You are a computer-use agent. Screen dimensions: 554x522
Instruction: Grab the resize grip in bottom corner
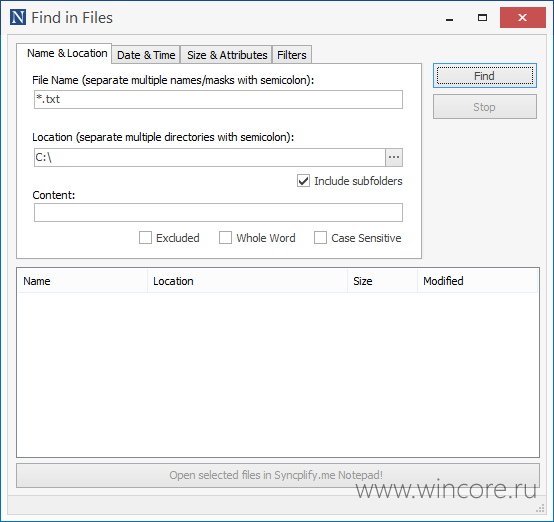[x=540, y=508]
